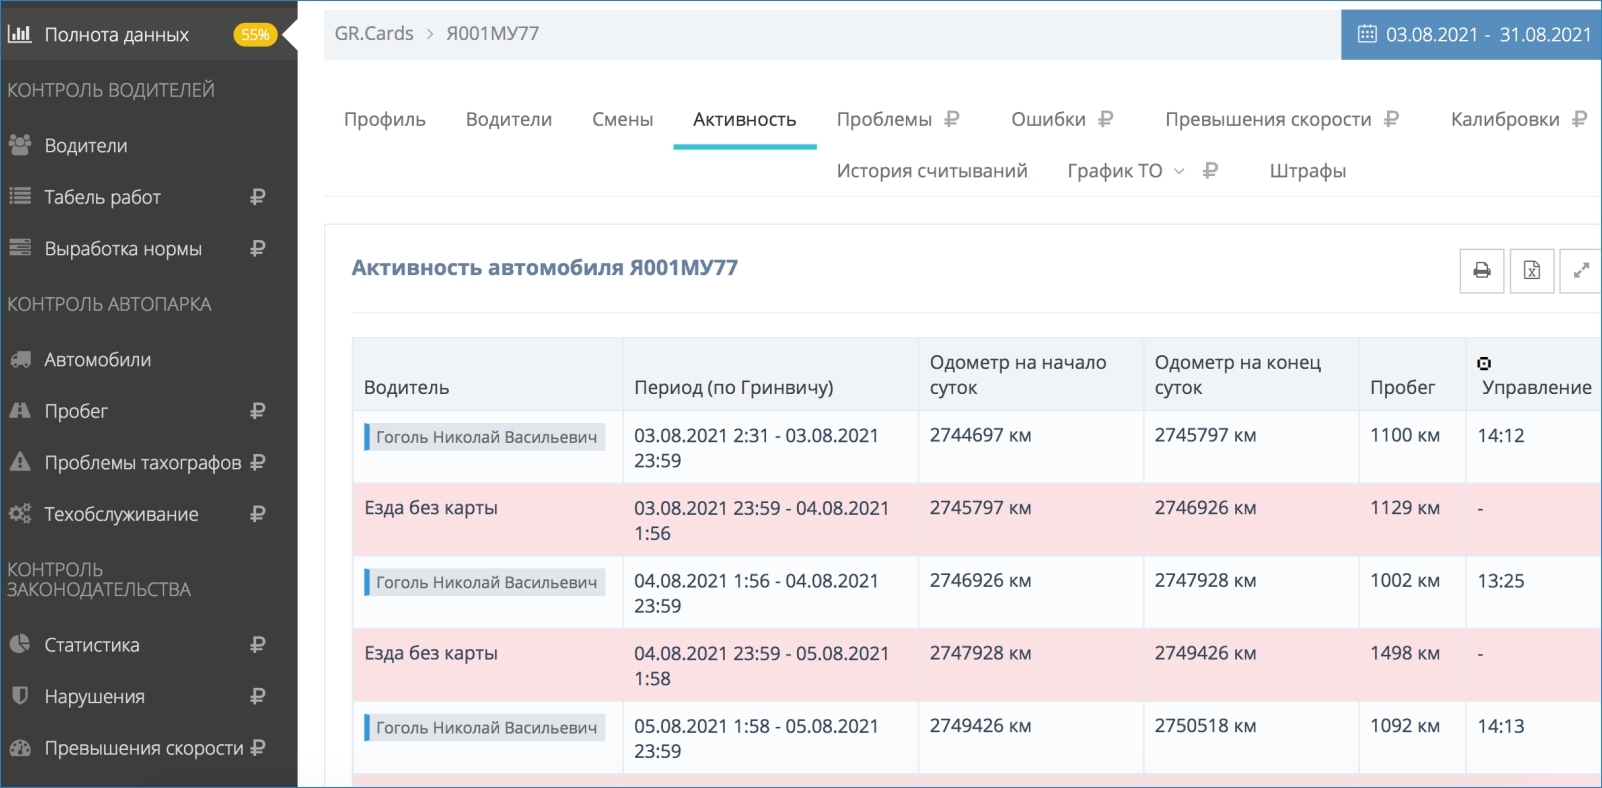The height and width of the screenshot is (788, 1602).
Task: Open driver Гоголь Николай Васильевич in 04.08.2021 1:56 row
Action: coord(485,582)
